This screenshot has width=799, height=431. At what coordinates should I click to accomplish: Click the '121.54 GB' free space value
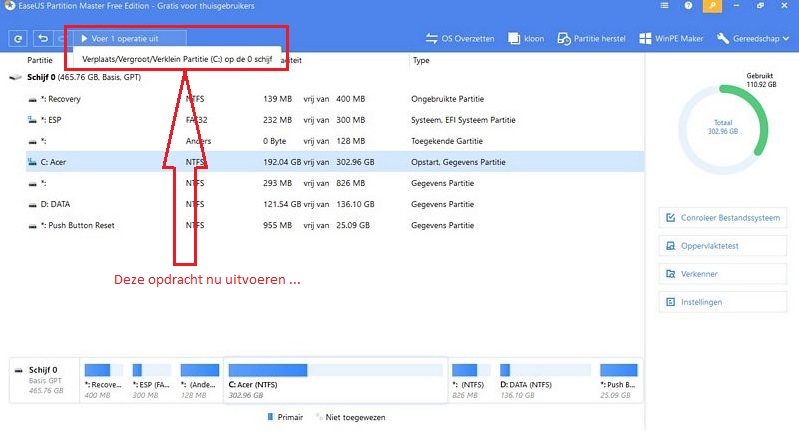282,204
